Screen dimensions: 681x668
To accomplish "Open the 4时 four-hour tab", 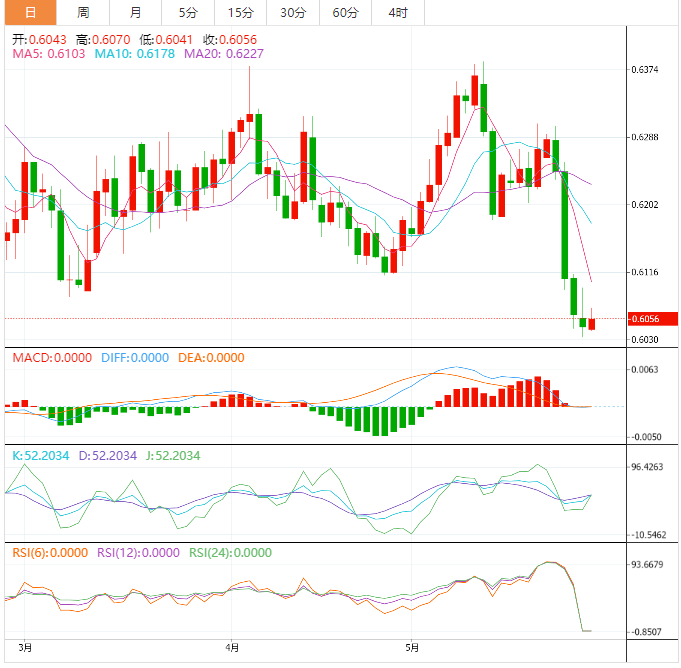I will pos(397,13).
